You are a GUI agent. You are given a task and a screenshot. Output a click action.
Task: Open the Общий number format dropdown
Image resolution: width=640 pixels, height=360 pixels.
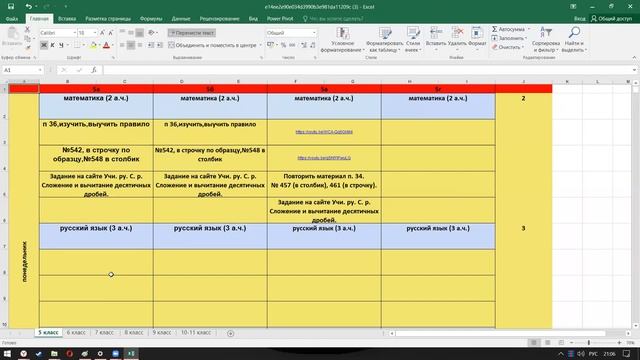(314, 33)
